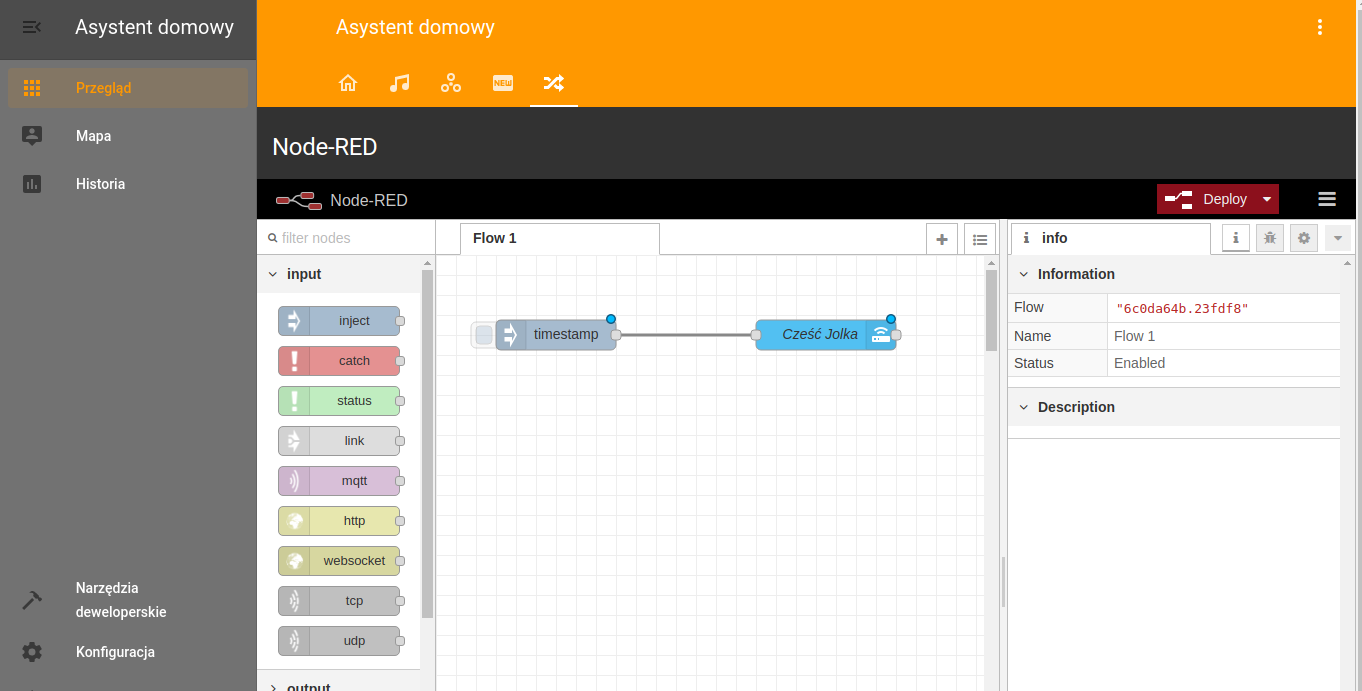The height and width of the screenshot is (691, 1362).
Task: Select the http palette node
Action: pos(339,521)
